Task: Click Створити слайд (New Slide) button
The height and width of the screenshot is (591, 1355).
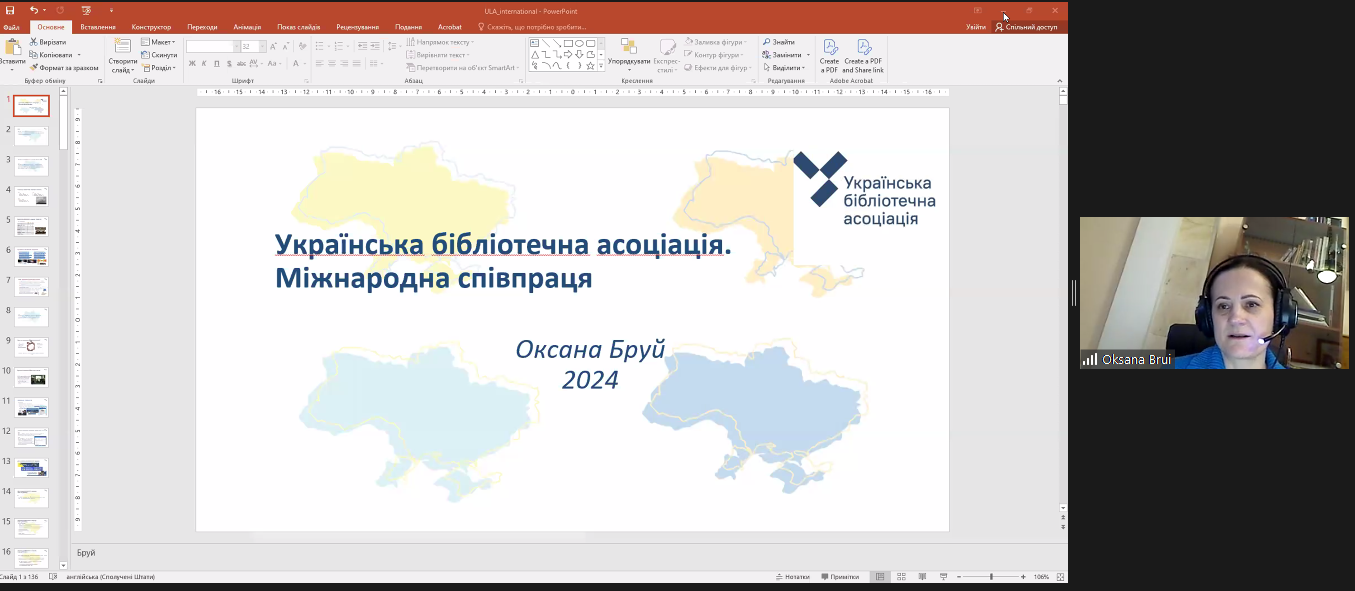Action: 125,55
